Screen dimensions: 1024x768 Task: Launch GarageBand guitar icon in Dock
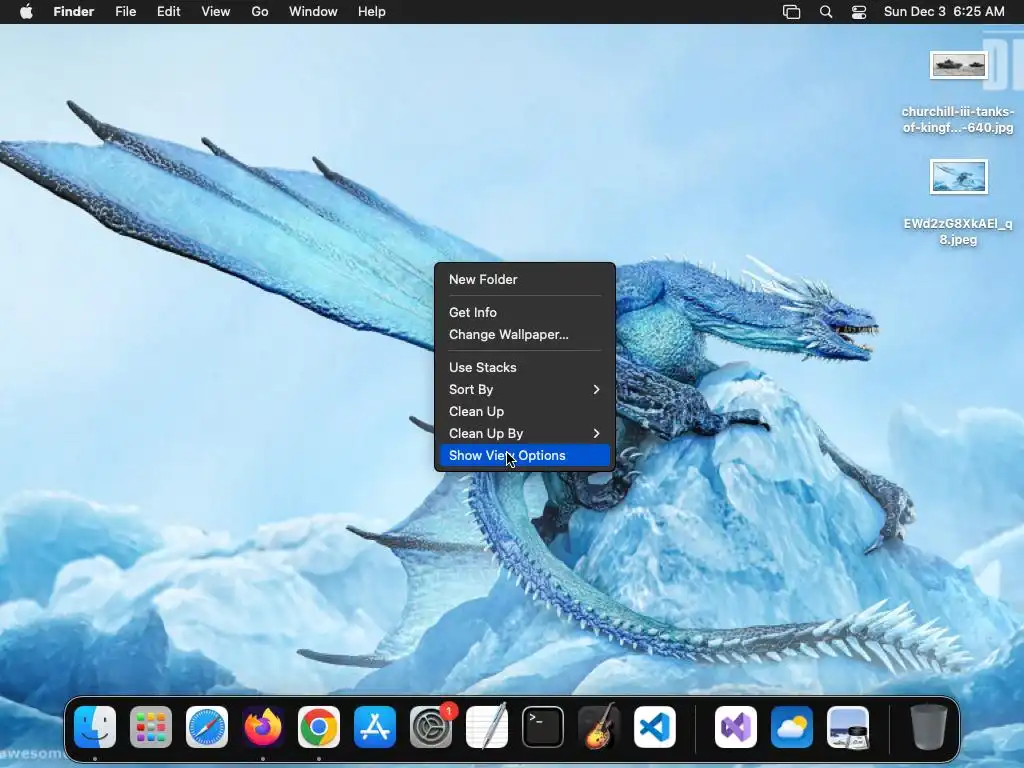click(x=599, y=727)
